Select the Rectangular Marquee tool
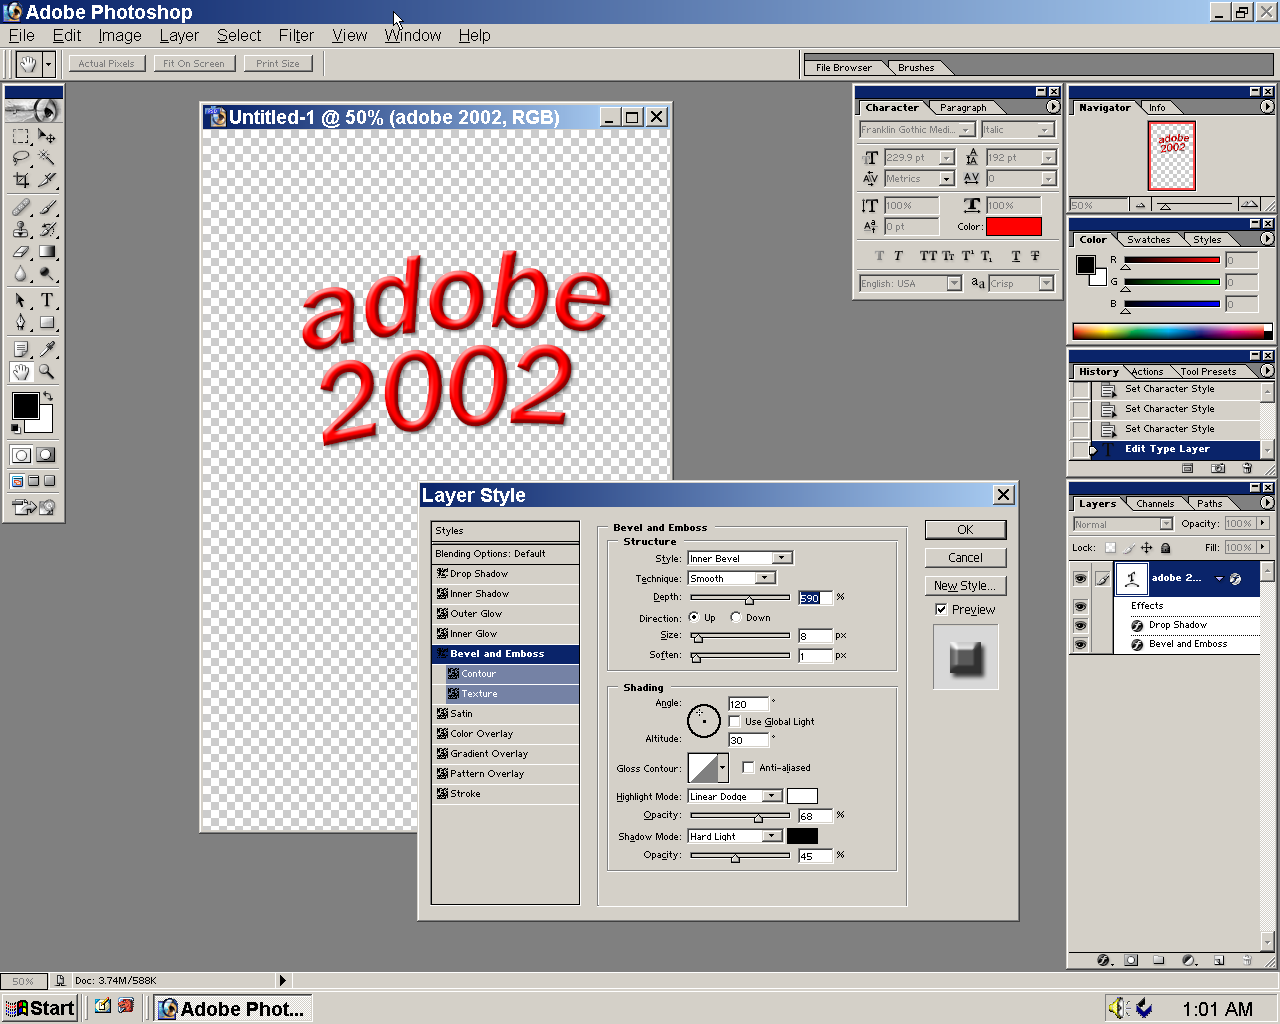This screenshot has height=1024, width=1280. (21, 136)
